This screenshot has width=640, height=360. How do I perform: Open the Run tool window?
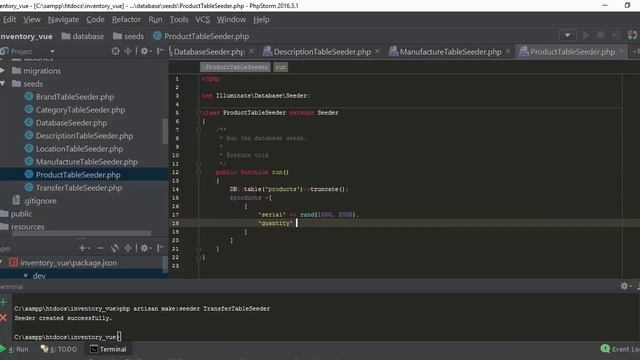(15, 349)
